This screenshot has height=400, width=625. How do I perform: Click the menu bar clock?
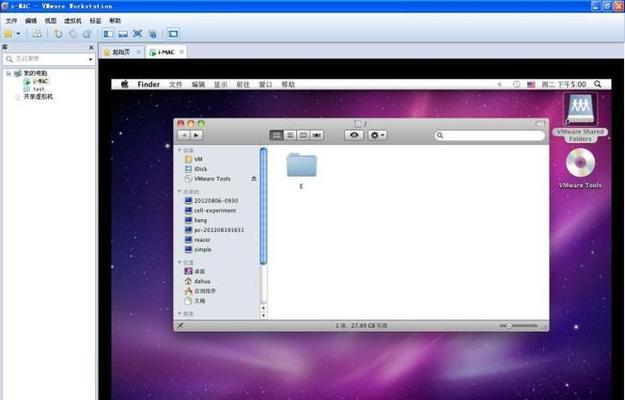(564, 84)
